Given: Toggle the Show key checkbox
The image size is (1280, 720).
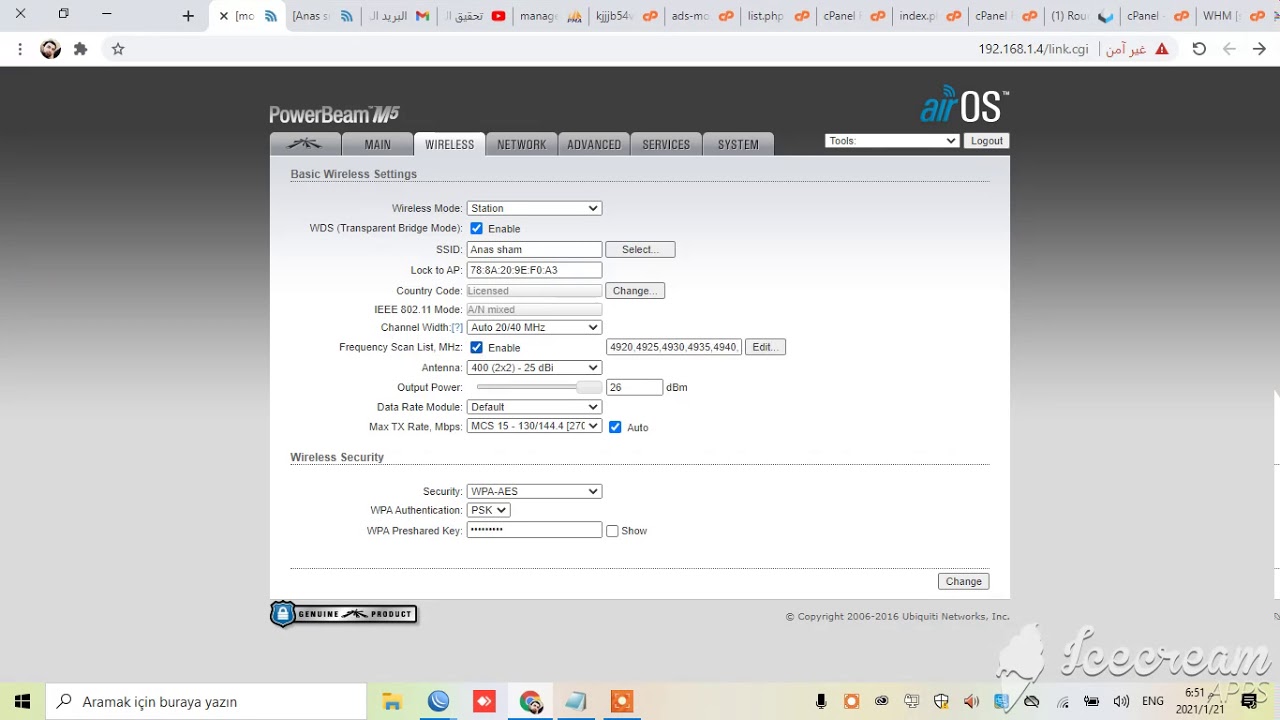Looking at the screenshot, I should tap(612, 531).
